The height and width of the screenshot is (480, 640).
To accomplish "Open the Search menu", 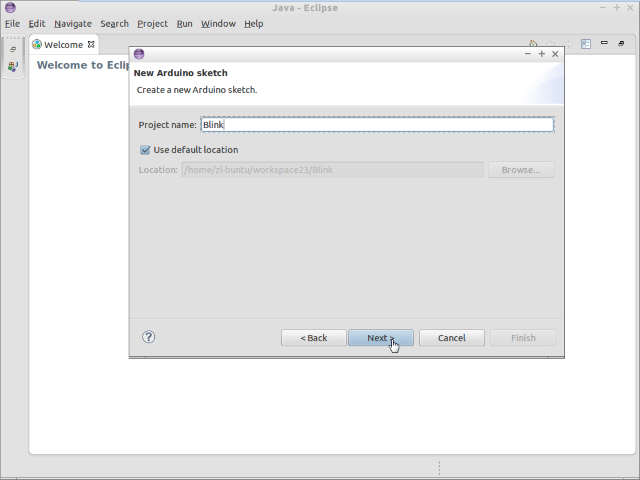I will tap(114, 24).
